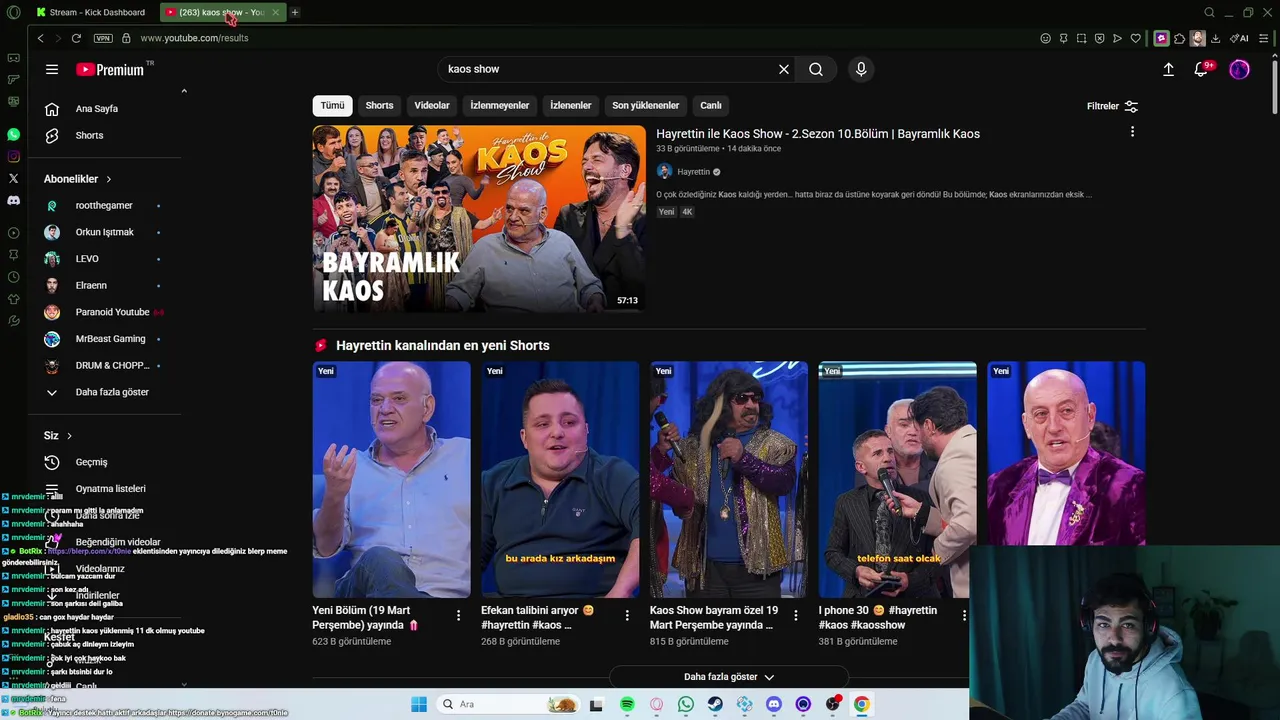Open Opera downloads icon
This screenshot has height=720, width=1280.
[x=1215, y=38]
